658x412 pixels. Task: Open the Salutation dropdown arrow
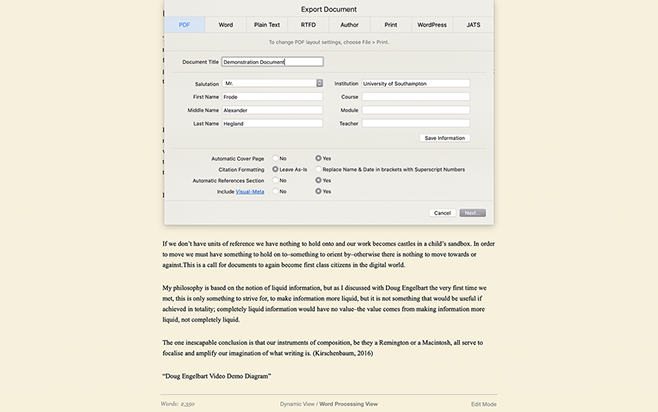click(317, 84)
